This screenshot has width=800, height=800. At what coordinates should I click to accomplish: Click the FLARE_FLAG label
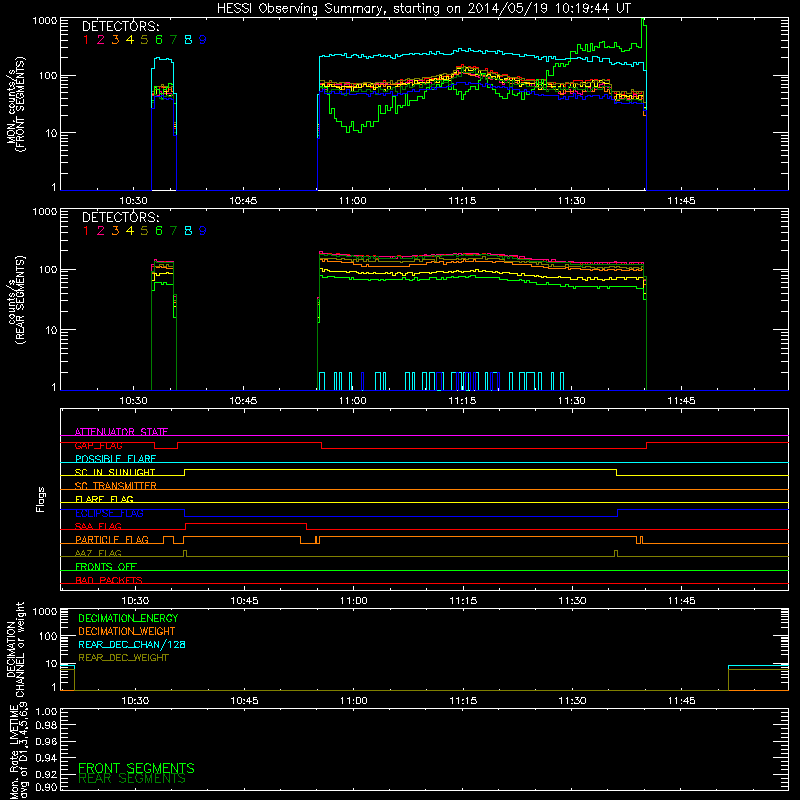pyautogui.click(x=104, y=499)
